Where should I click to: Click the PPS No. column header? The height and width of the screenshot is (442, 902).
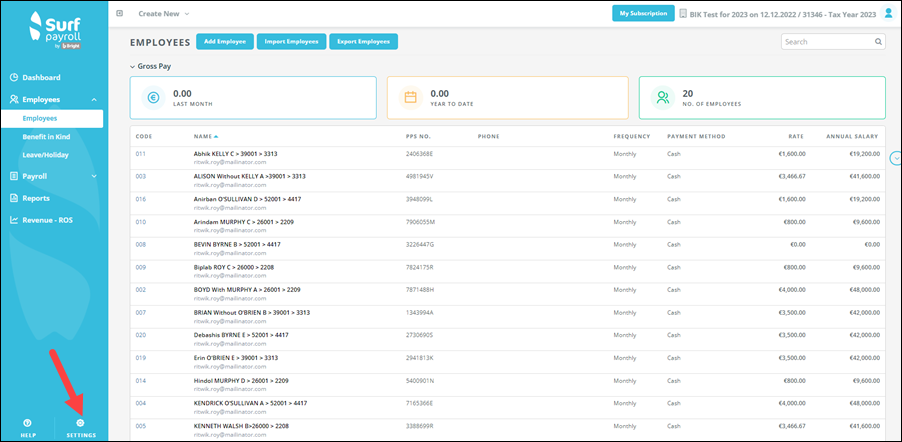point(418,137)
